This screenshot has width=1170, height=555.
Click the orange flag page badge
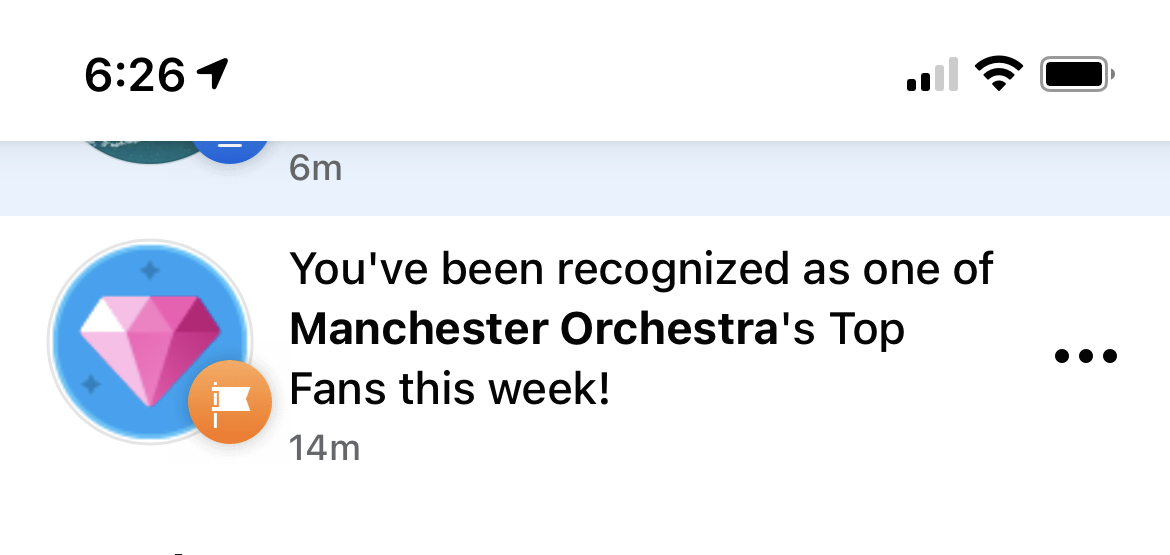point(230,402)
